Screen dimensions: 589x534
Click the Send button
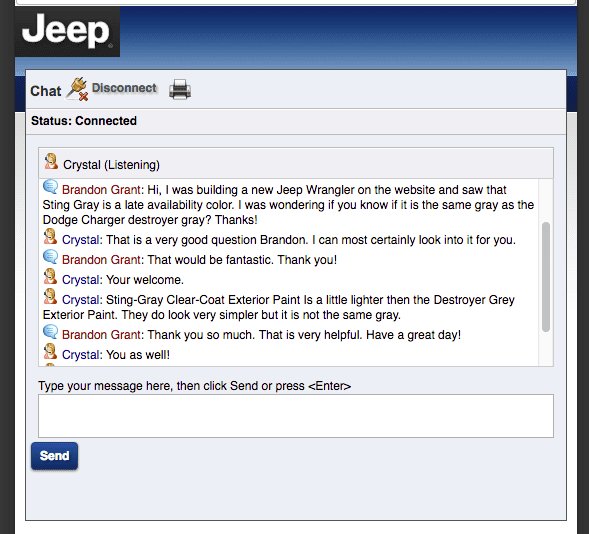tap(54, 456)
